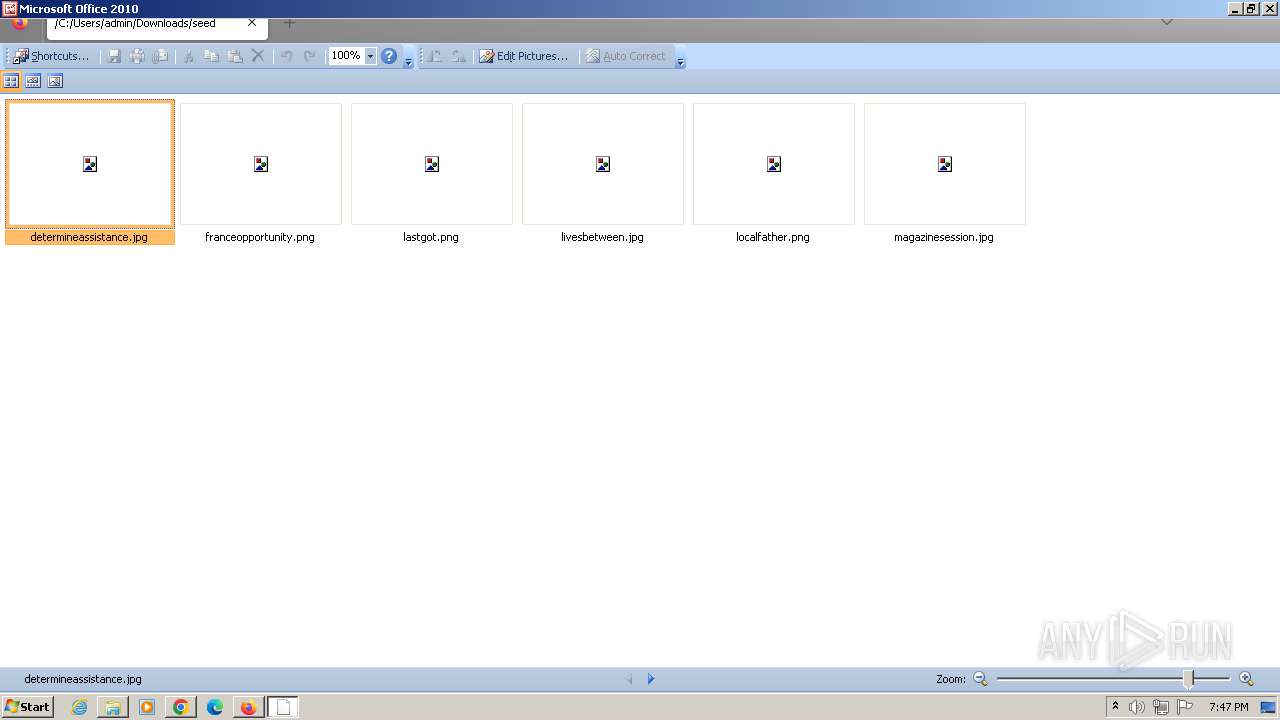Click the localfather.png file name label
The width and height of the screenshot is (1280, 720).
point(773,237)
